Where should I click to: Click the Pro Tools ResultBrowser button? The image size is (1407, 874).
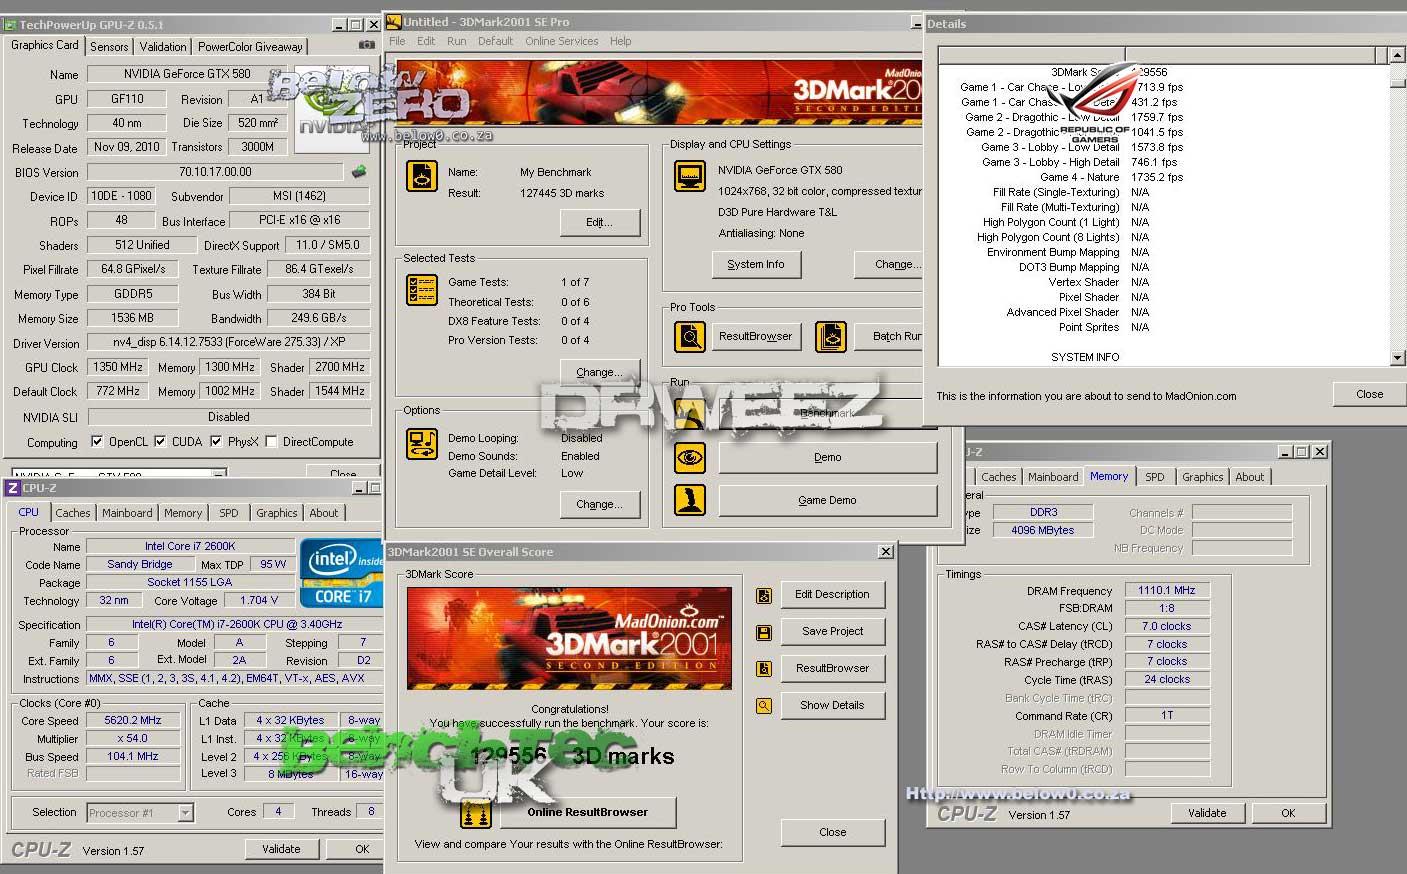pyautogui.click(x=756, y=336)
